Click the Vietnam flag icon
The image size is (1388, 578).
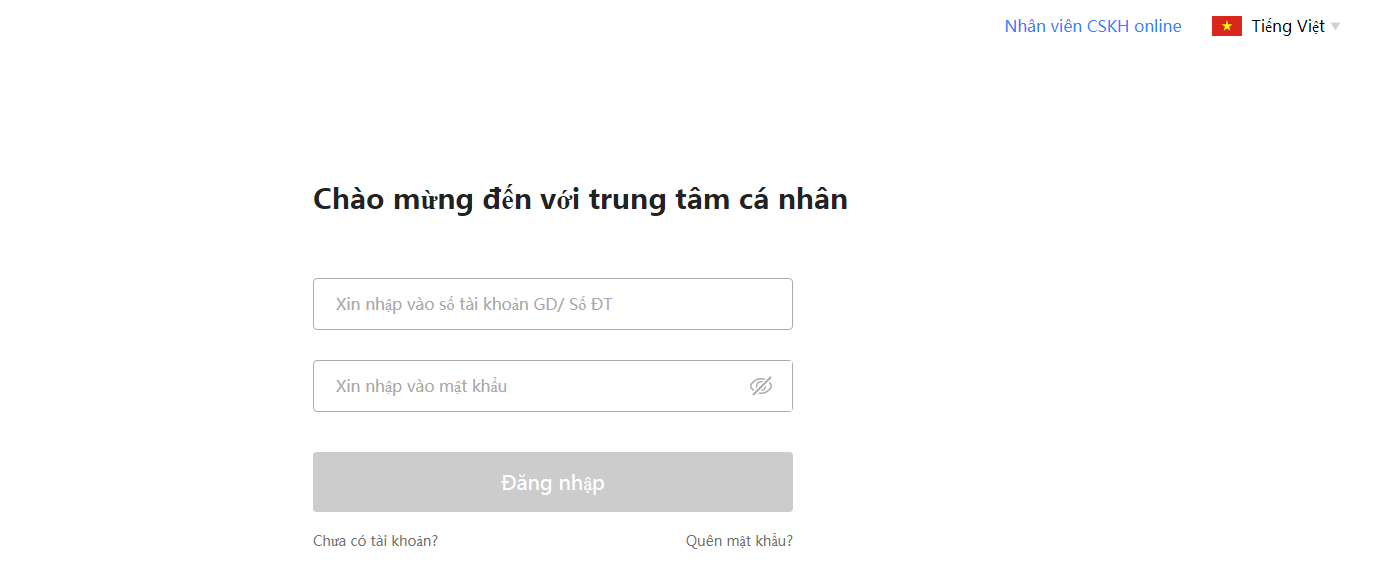click(x=1227, y=26)
